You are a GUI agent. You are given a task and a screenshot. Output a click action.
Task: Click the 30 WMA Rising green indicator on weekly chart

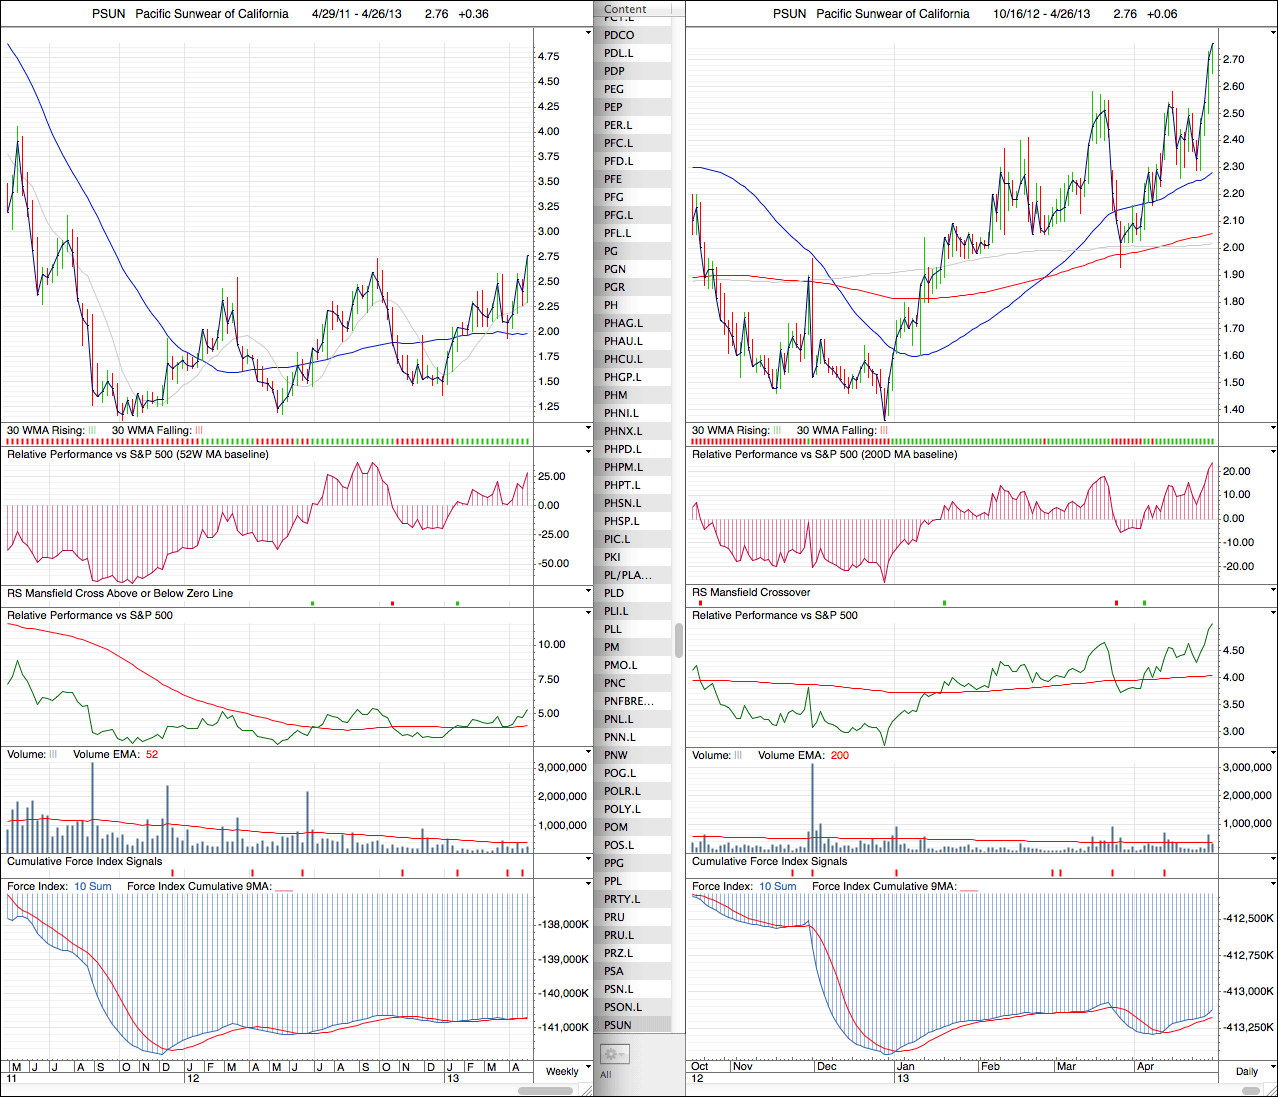[92, 431]
